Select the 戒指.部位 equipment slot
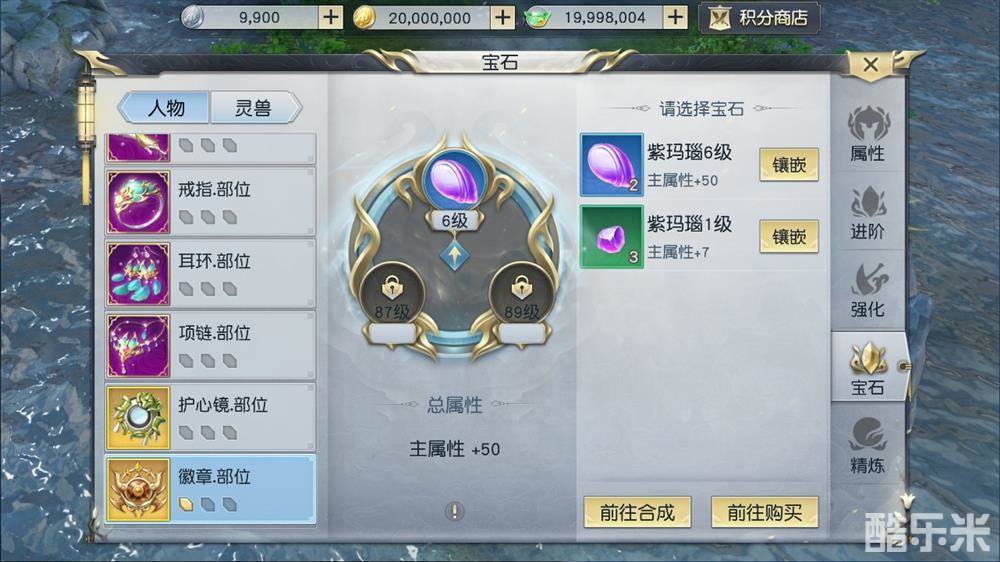 [x=210, y=202]
